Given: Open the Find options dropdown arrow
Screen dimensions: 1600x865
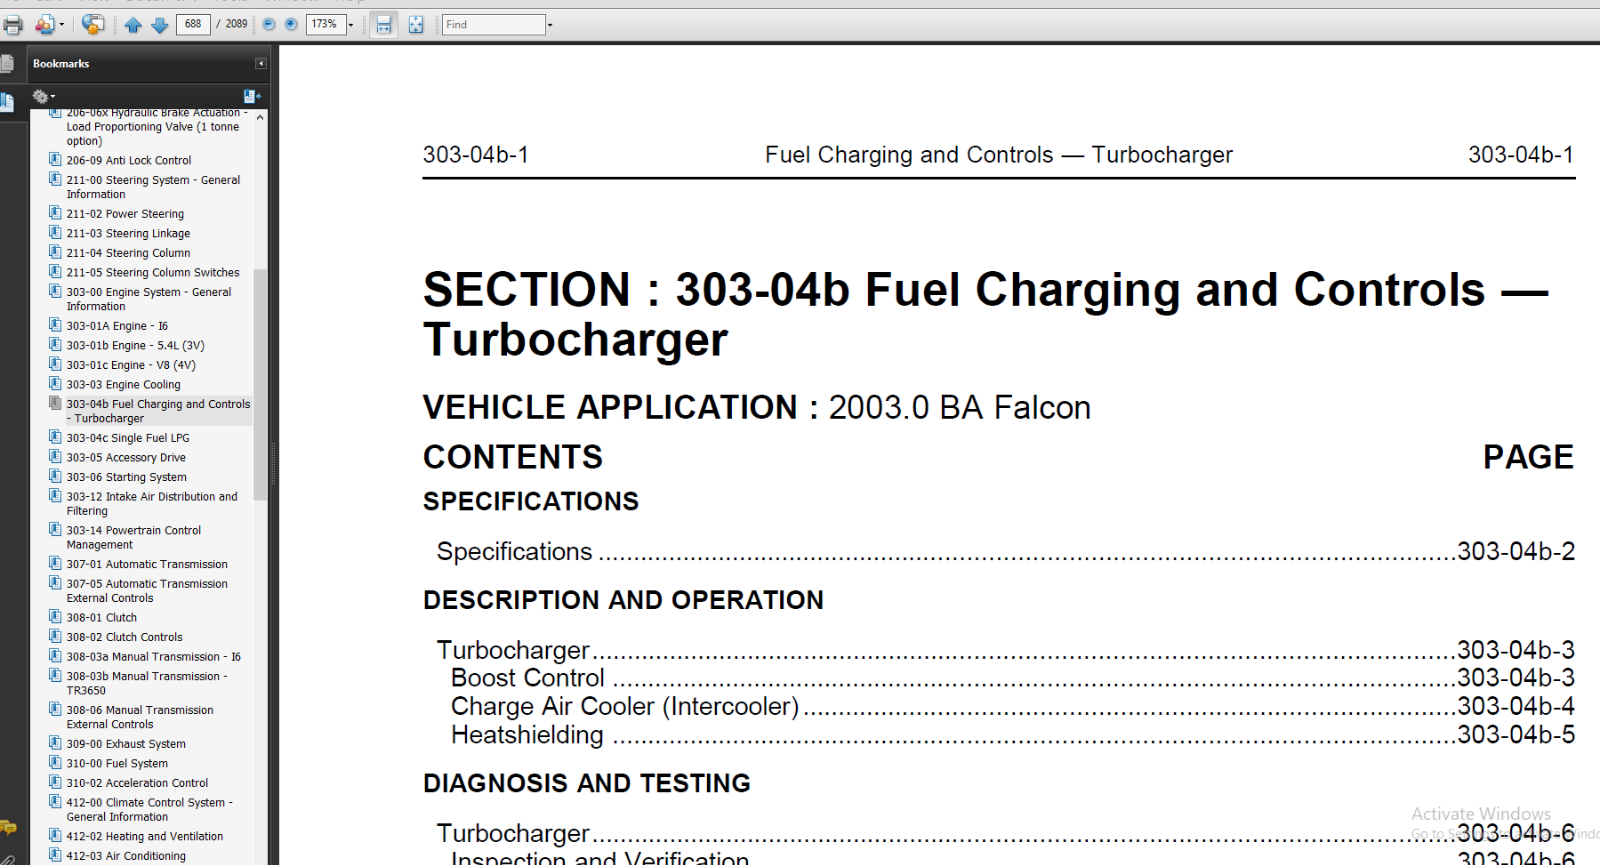Looking at the screenshot, I should (550, 25).
